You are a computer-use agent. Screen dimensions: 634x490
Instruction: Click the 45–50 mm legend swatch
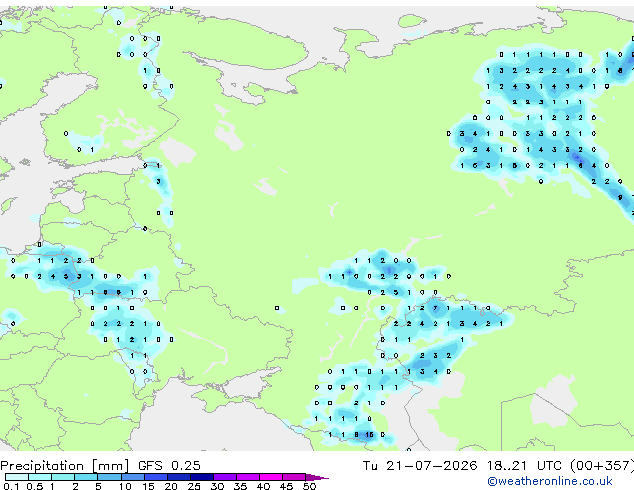coord(294,477)
